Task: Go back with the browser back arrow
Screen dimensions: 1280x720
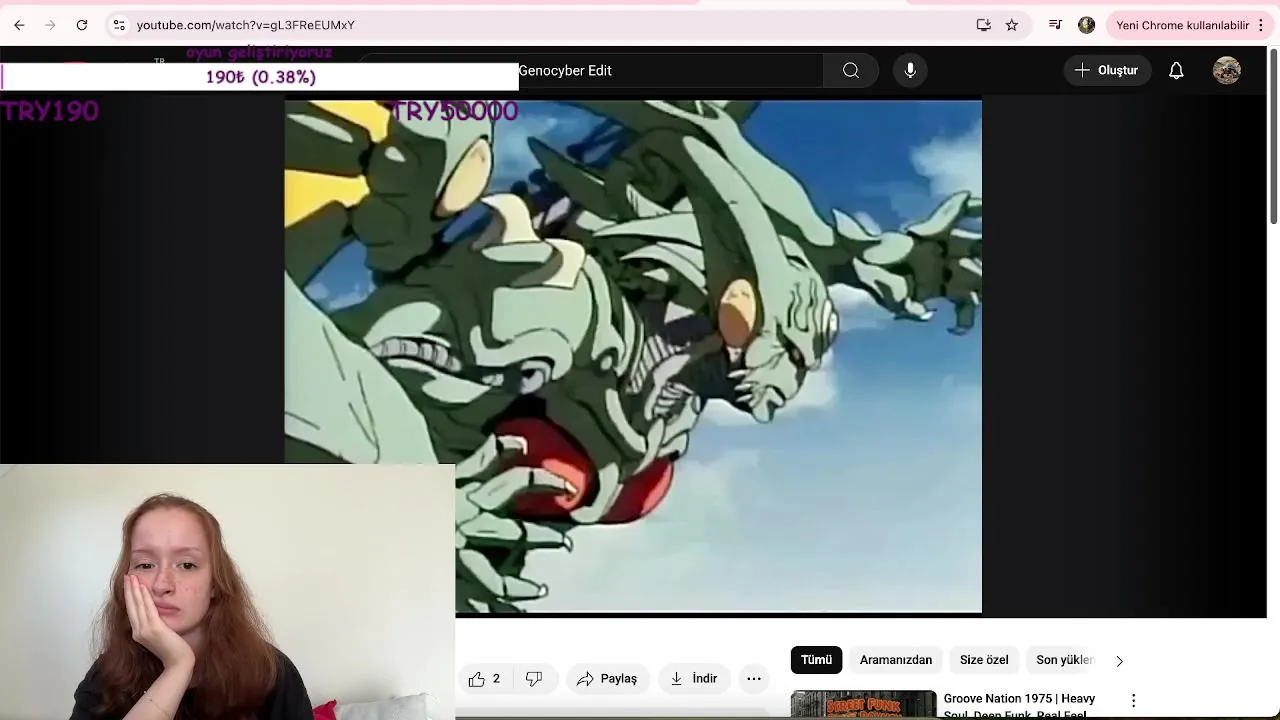Action: tap(19, 25)
